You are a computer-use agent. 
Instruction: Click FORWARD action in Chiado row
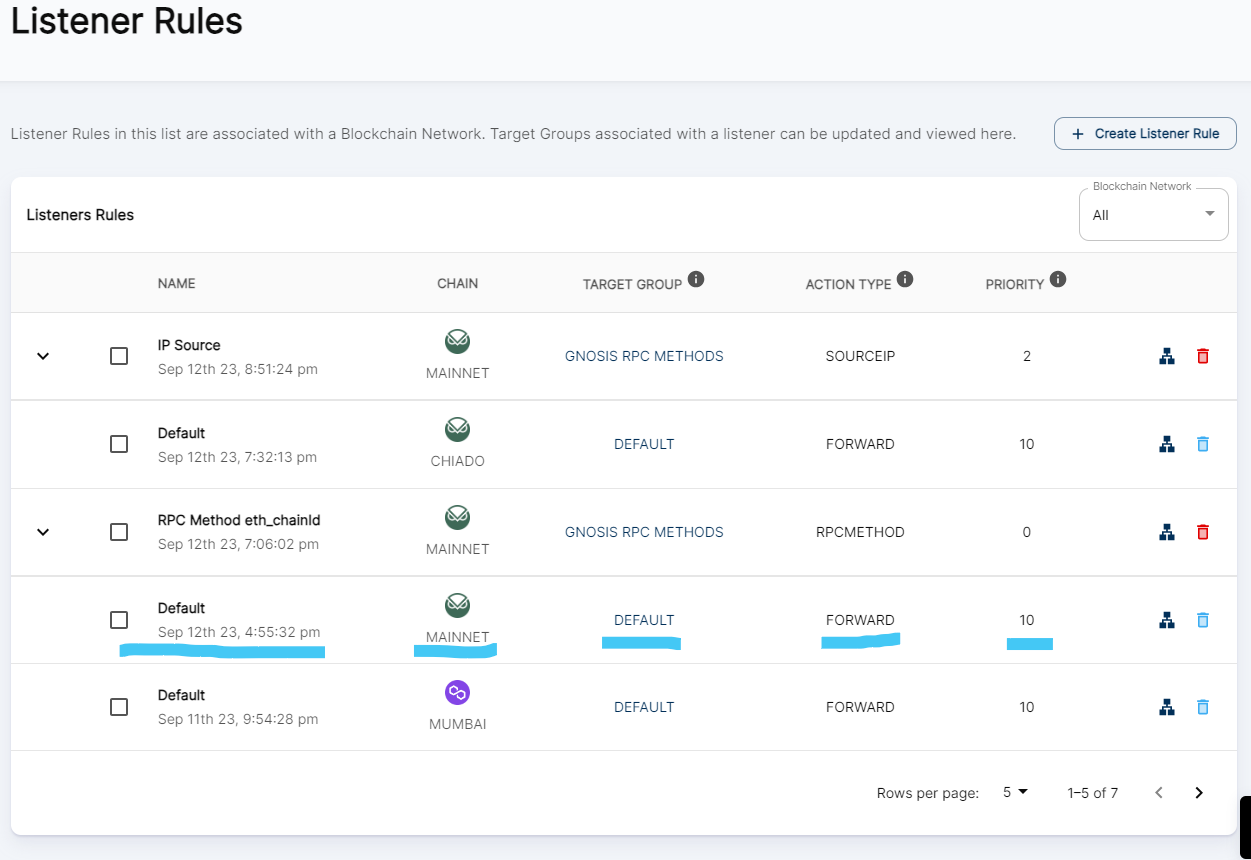pos(860,444)
